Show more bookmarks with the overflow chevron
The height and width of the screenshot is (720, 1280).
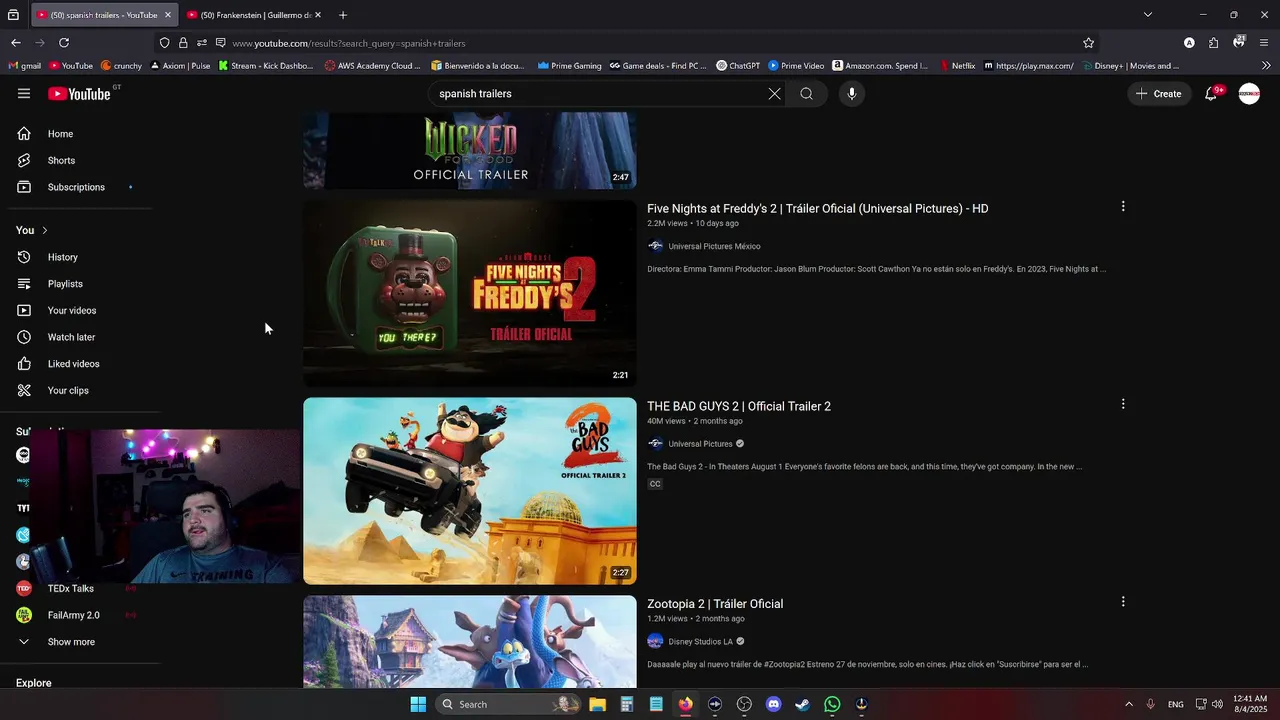[x=1266, y=66]
